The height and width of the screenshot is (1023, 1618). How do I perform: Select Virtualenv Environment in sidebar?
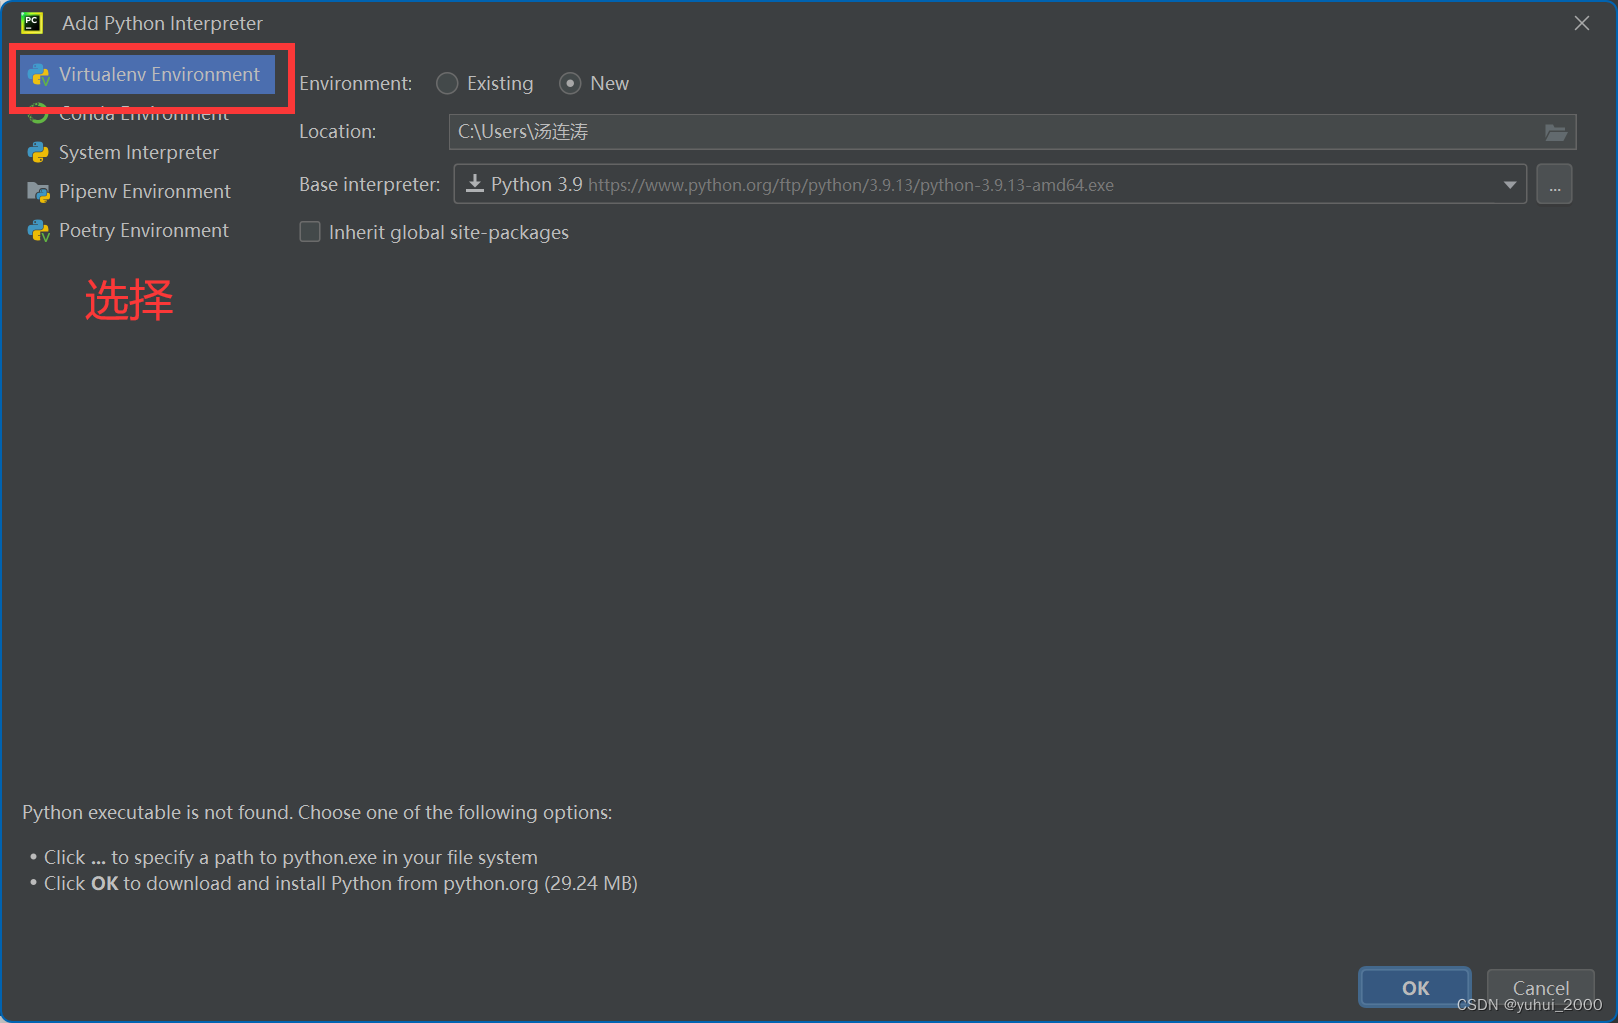[x=147, y=75]
